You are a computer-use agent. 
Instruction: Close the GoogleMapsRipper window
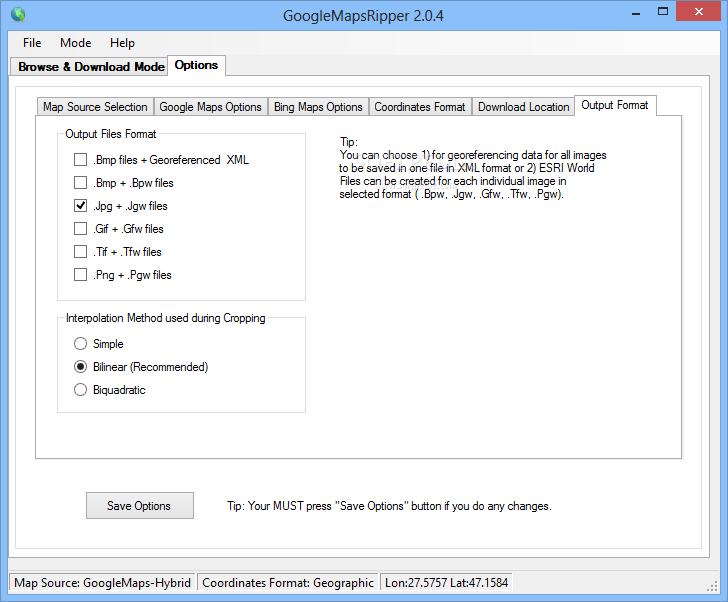tap(698, 12)
